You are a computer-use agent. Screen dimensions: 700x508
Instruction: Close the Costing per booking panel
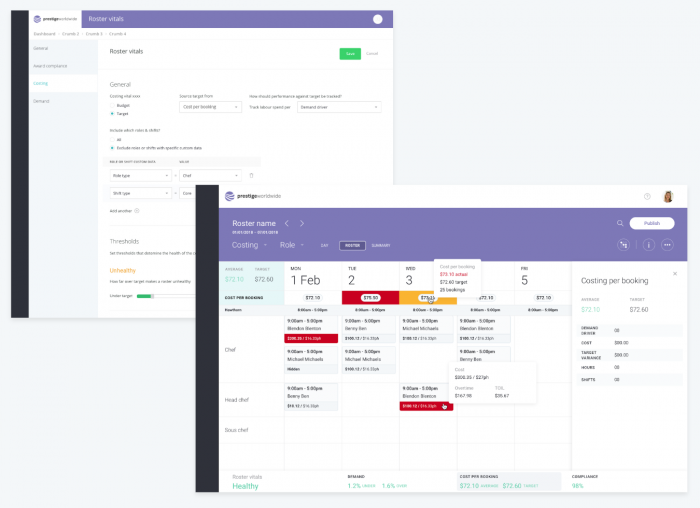[675, 274]
